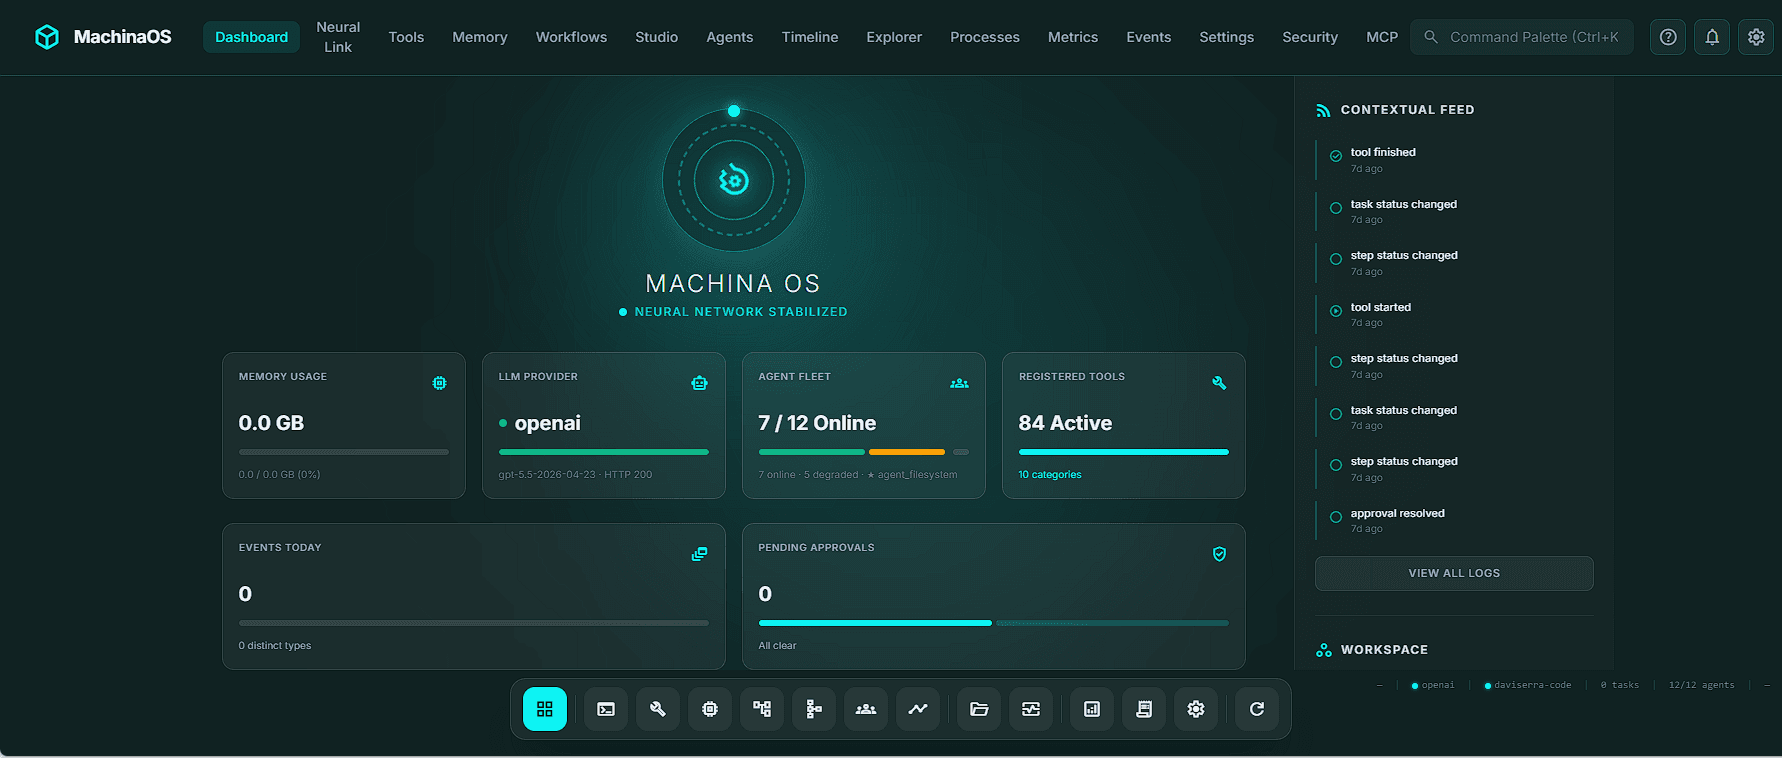The width and height of the screenshot is (1782, 758).
Task: Open the receipt log icon in the dock
Action: [x=1144, y=709]
